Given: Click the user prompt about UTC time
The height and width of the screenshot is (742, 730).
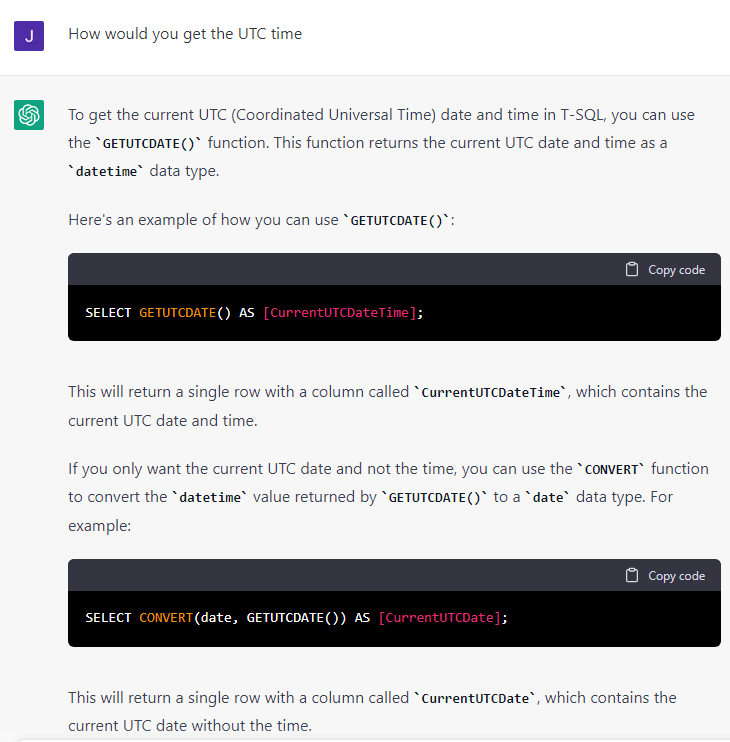Looking at the screenshot, I should click(185, 34).
